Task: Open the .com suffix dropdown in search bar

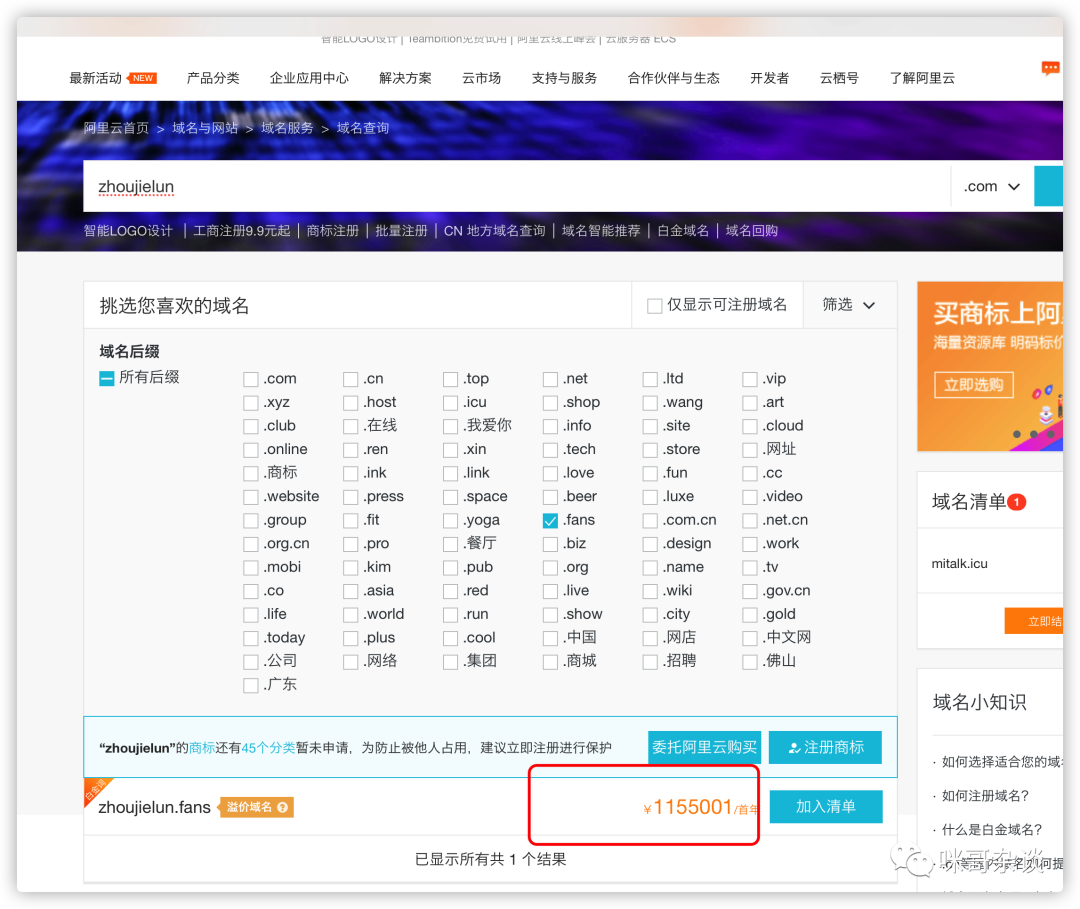Action: pos(990,186)
